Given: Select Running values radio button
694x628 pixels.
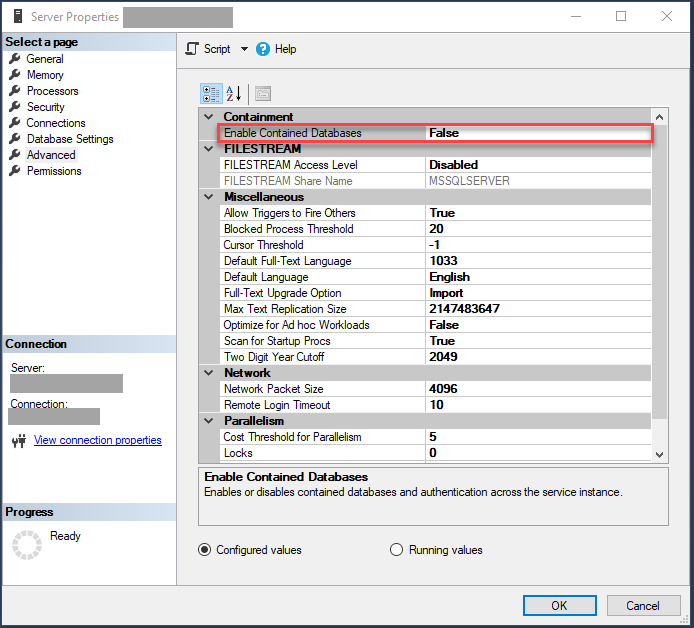Looking at the screenshot, I should pyautogui.click(x=396, y=550).
